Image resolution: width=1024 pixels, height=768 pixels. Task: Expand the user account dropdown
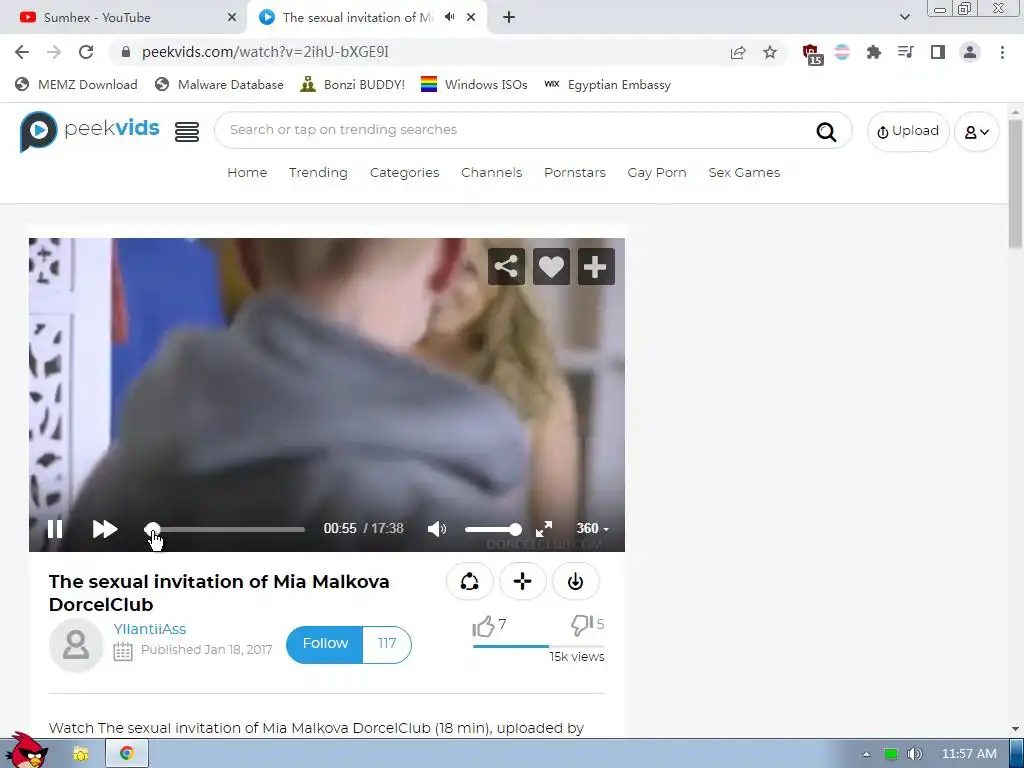977,132
